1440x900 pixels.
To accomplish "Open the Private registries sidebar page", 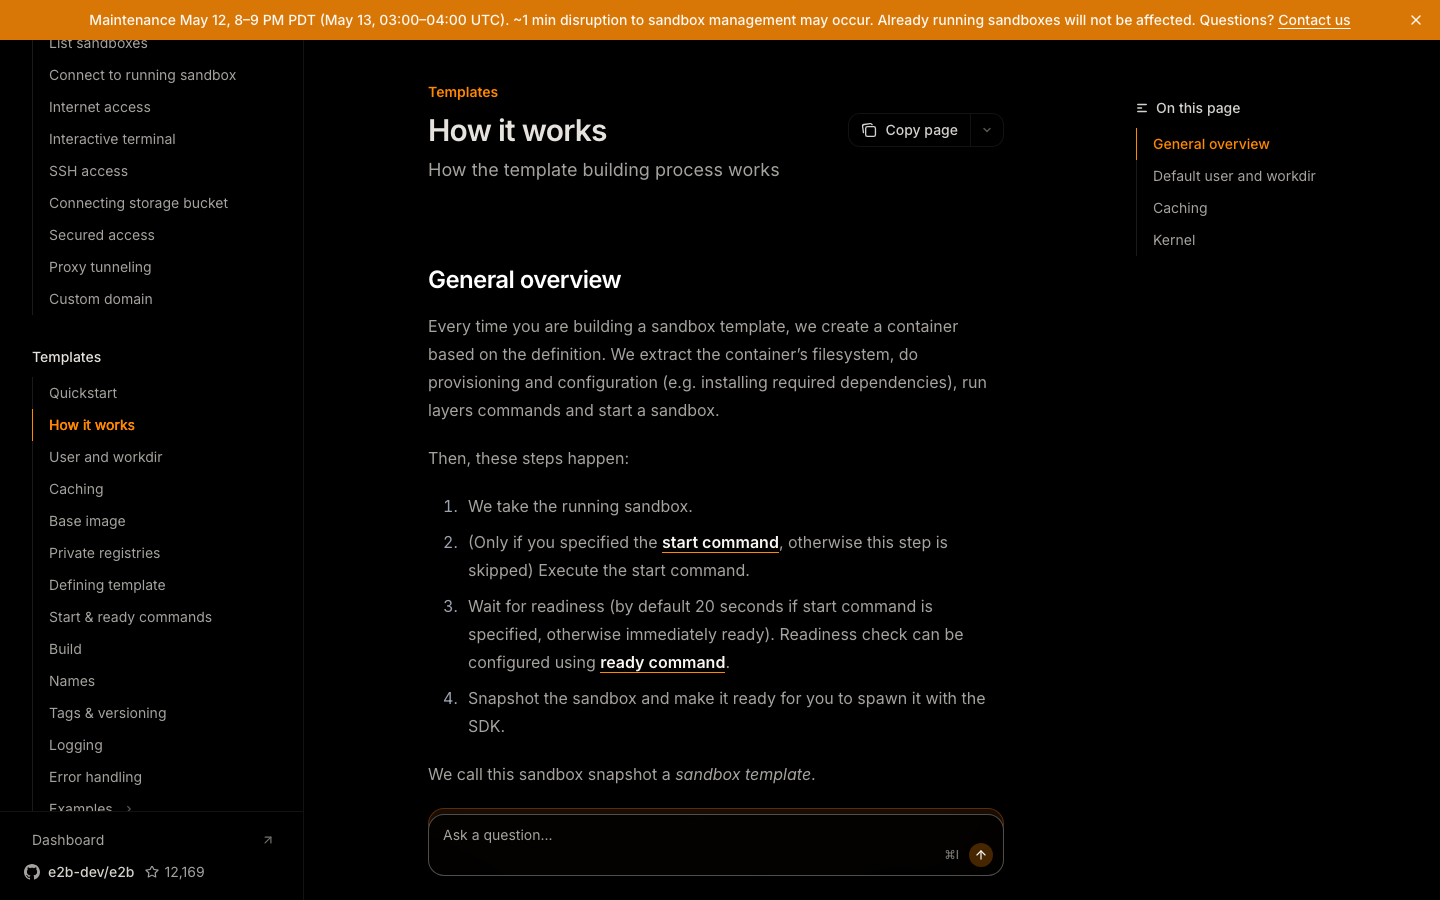I will tap(104, 553).
